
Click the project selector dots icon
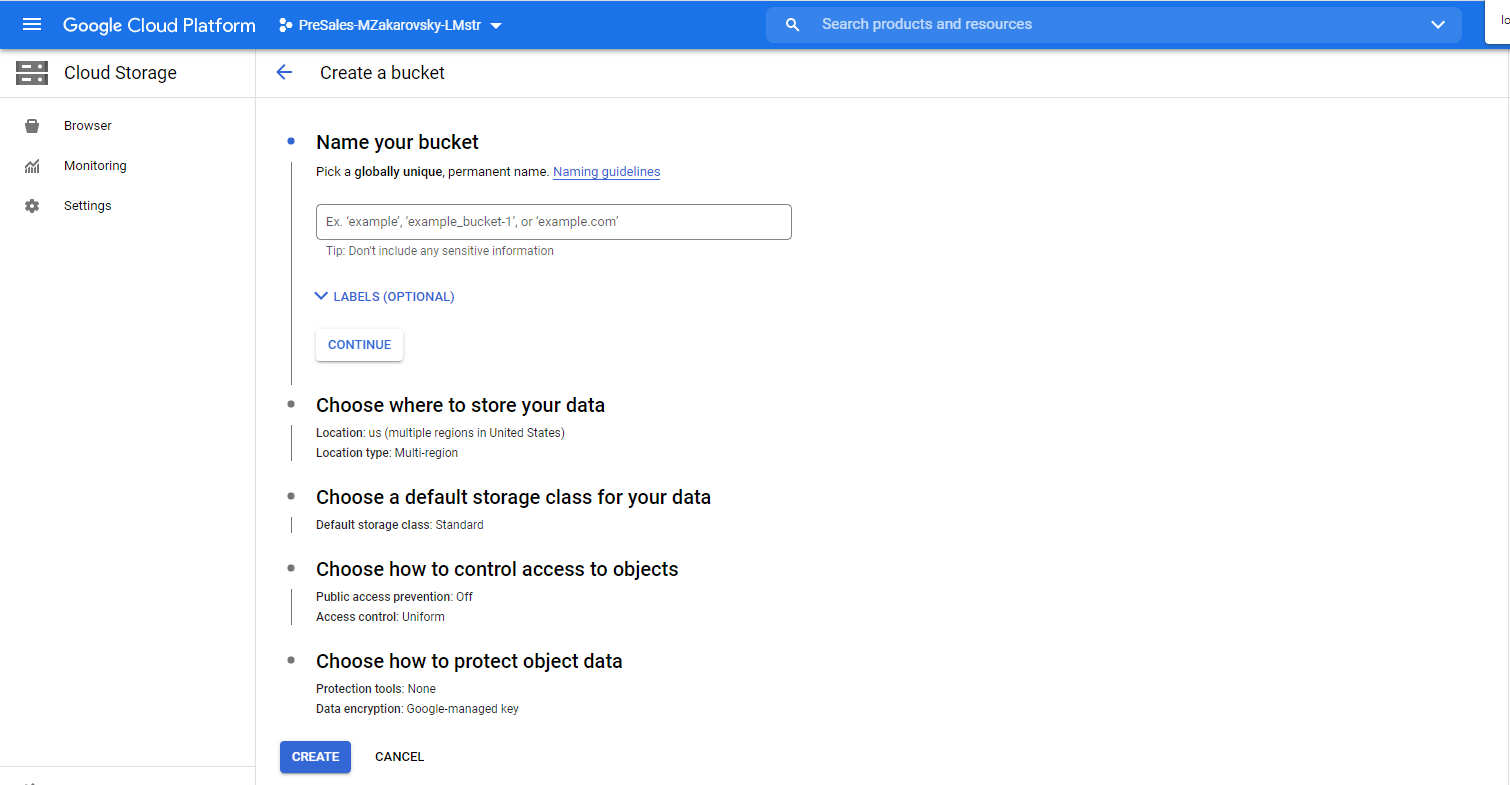pyautogui.click(x=285, y=25)
